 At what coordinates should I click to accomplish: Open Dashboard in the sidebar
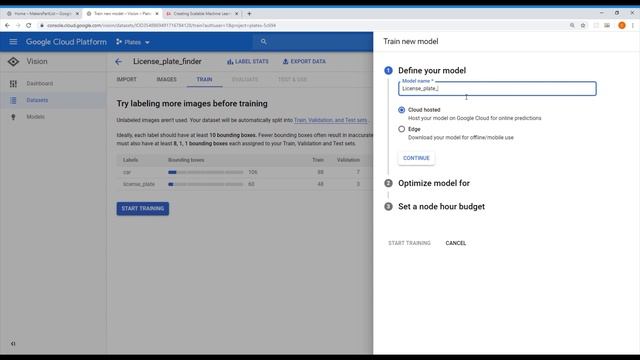[40, 84]
